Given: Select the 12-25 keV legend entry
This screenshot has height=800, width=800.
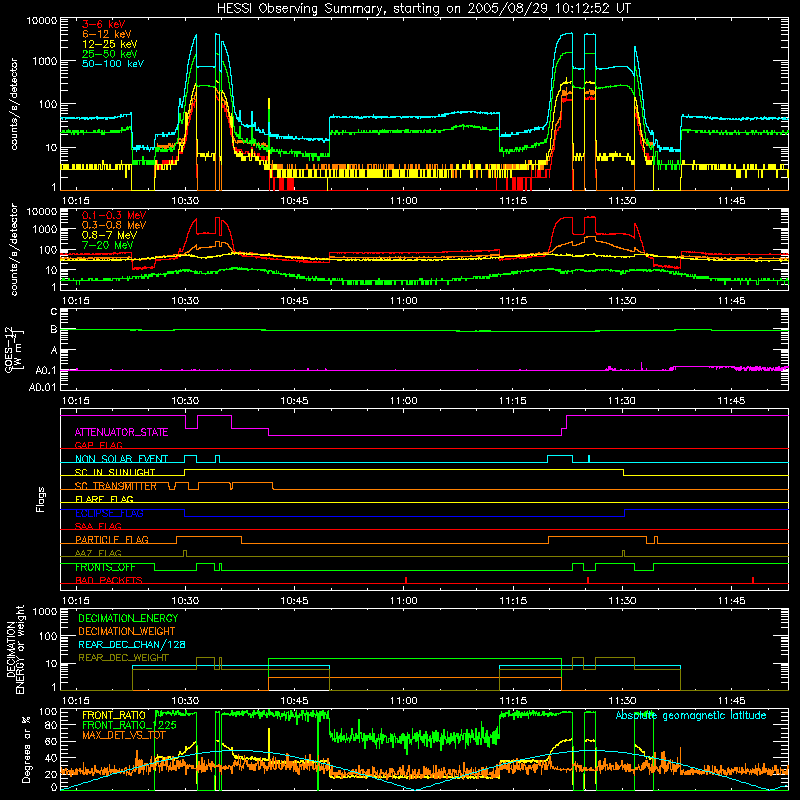Looking at the screenshot, I should click(x=110, y=44).
